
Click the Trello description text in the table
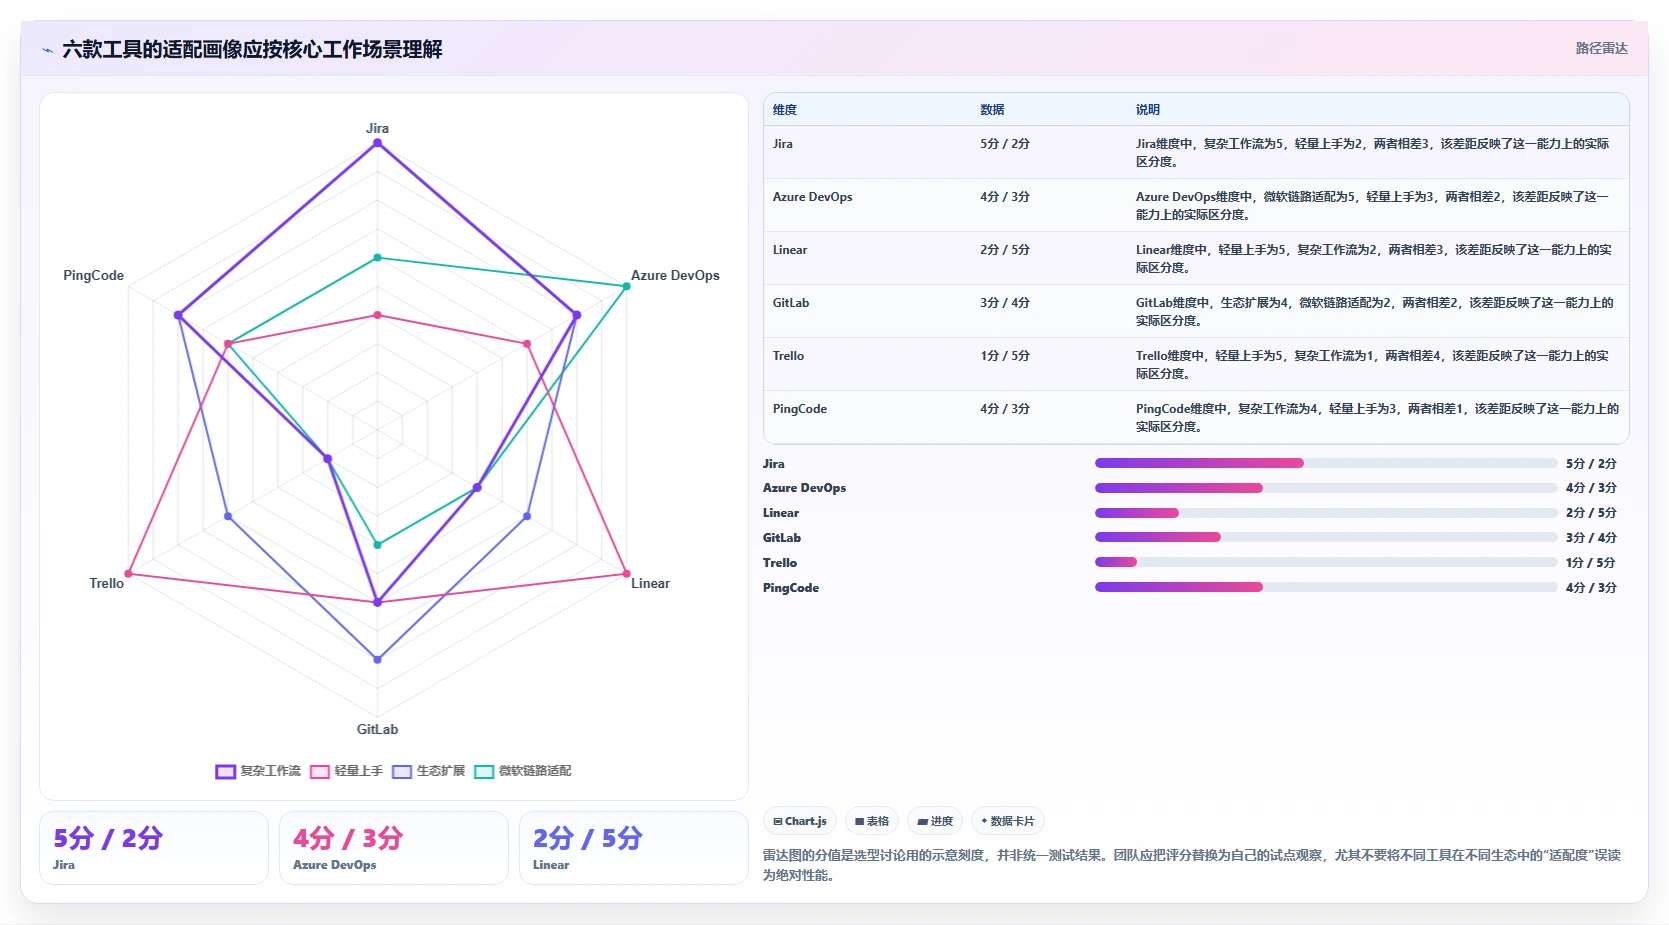click(x=1373, y=365)
